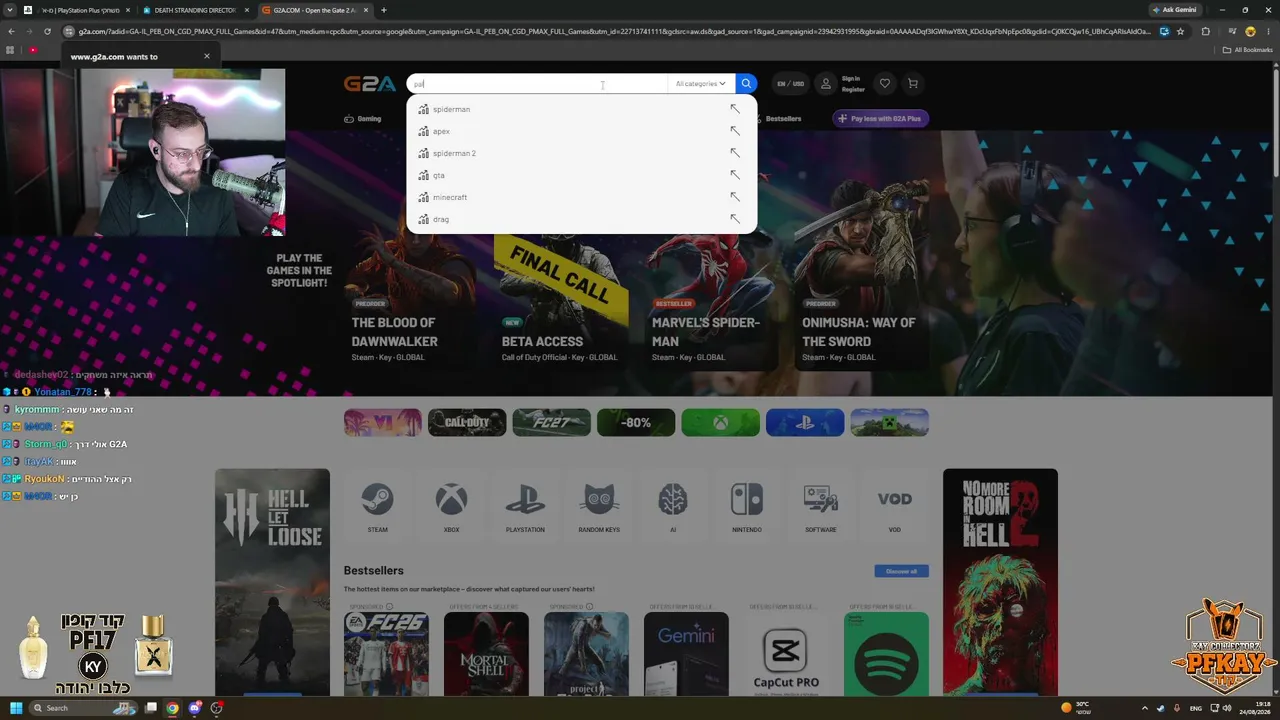Click the browser address bar URL
1280x720 pixels.
click(x=615, y=31)
